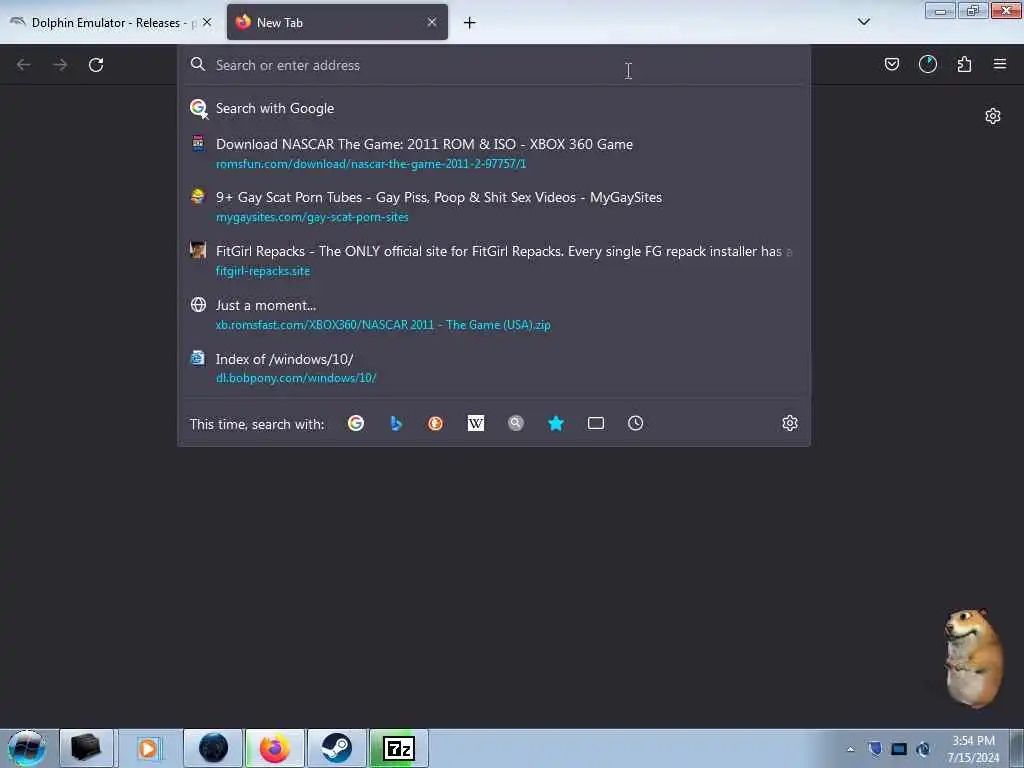Search this time with Wikipedia icon
The image size is (1024, 768).
[475, 423]
